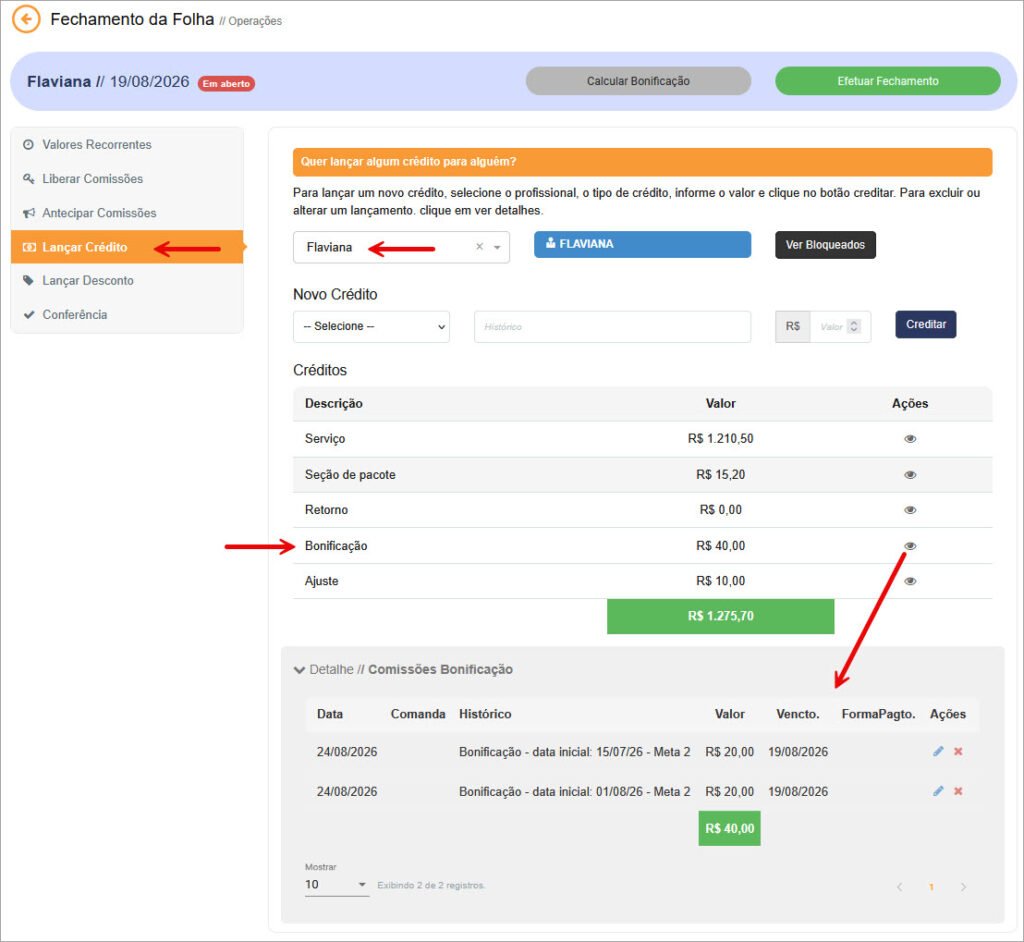Click the Retorno row label
The height and width of the screenshot is (942, 1024).
(326, 510)
